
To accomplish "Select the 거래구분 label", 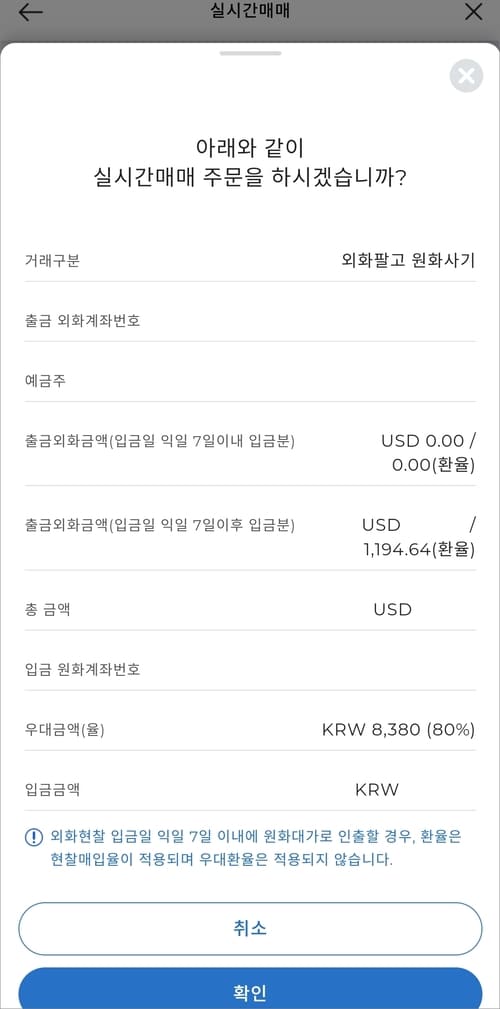I will click(x=52, y=260).
